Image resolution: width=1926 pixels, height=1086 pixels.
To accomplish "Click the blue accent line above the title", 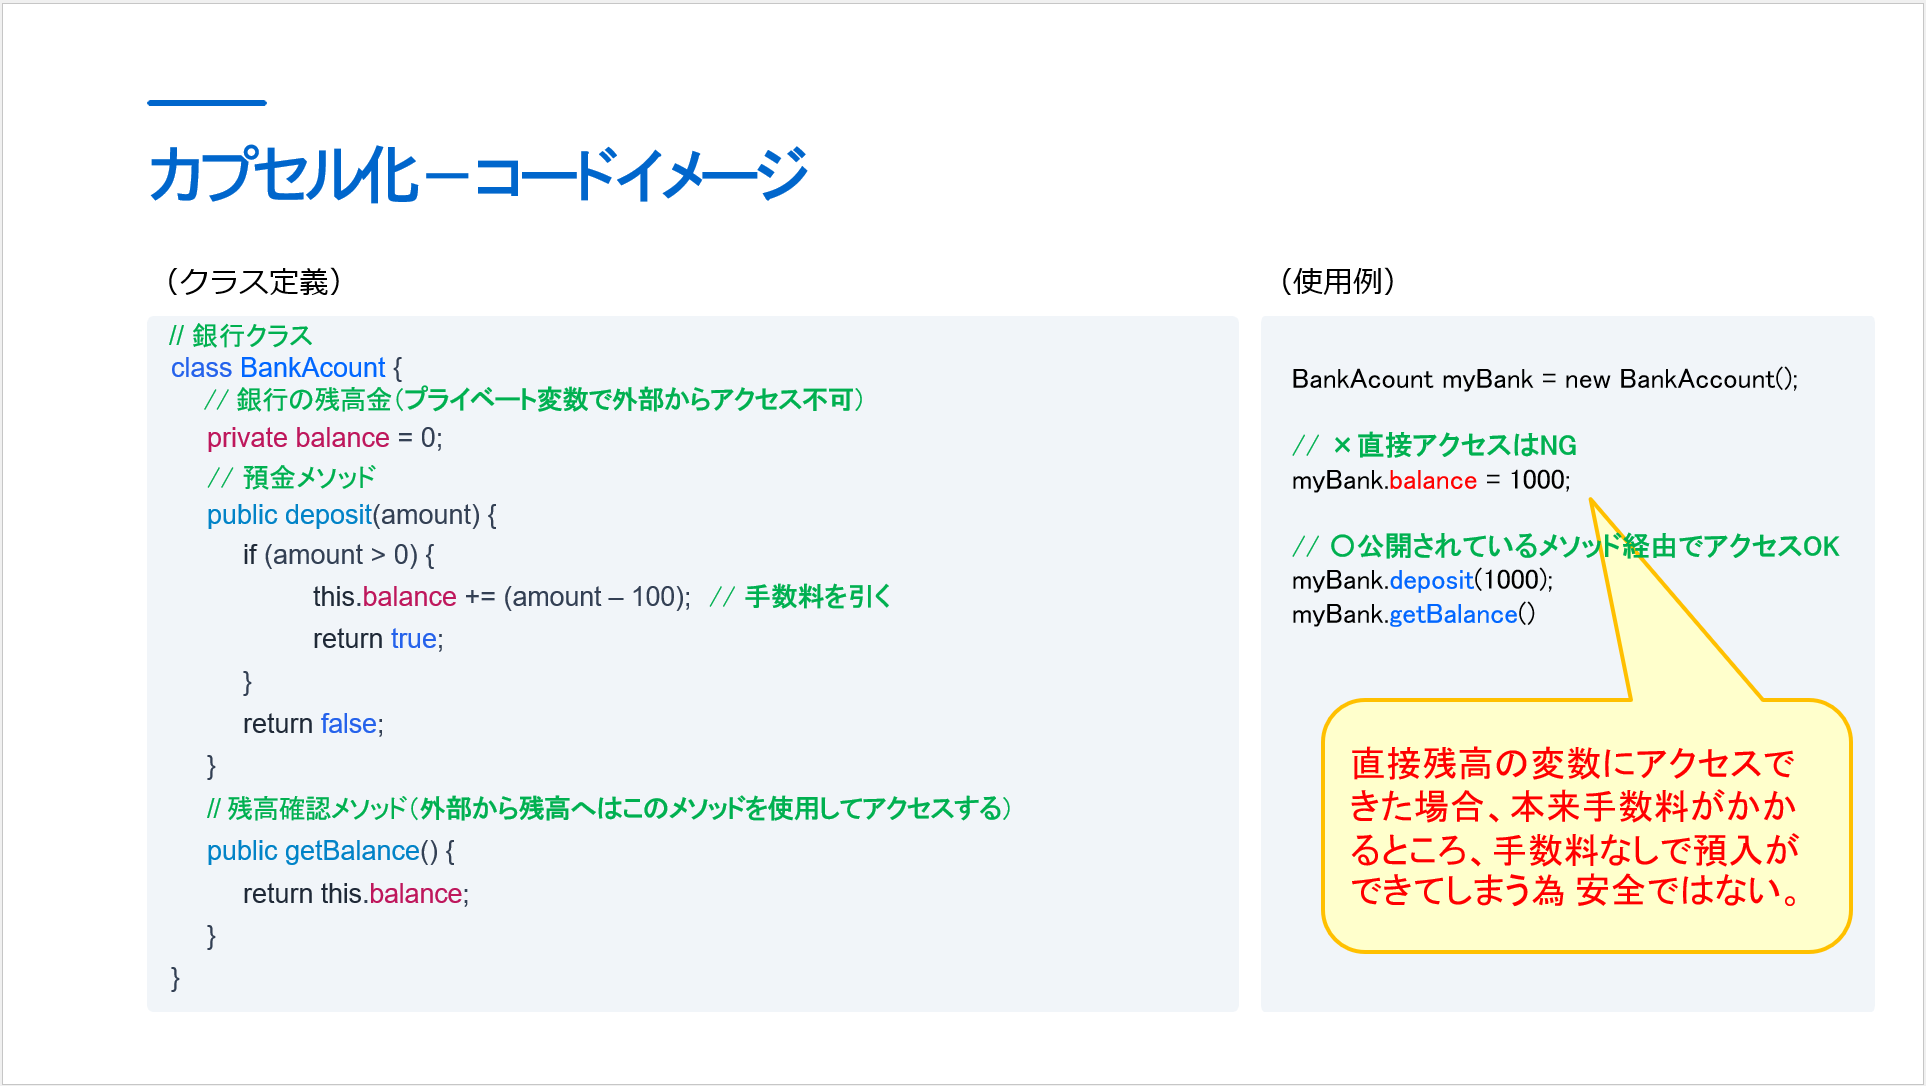I will pyautogui.click(x=206, y=103).
